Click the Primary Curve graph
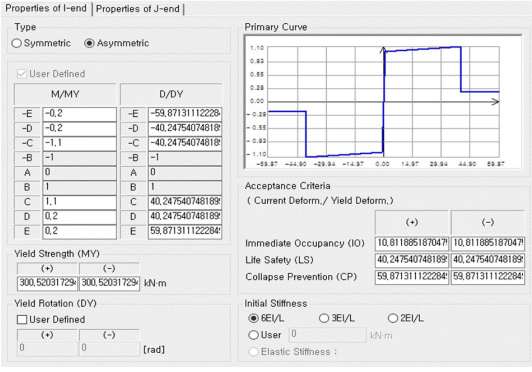The height and width of the screenshot is (372, 532). pos(383,102)
